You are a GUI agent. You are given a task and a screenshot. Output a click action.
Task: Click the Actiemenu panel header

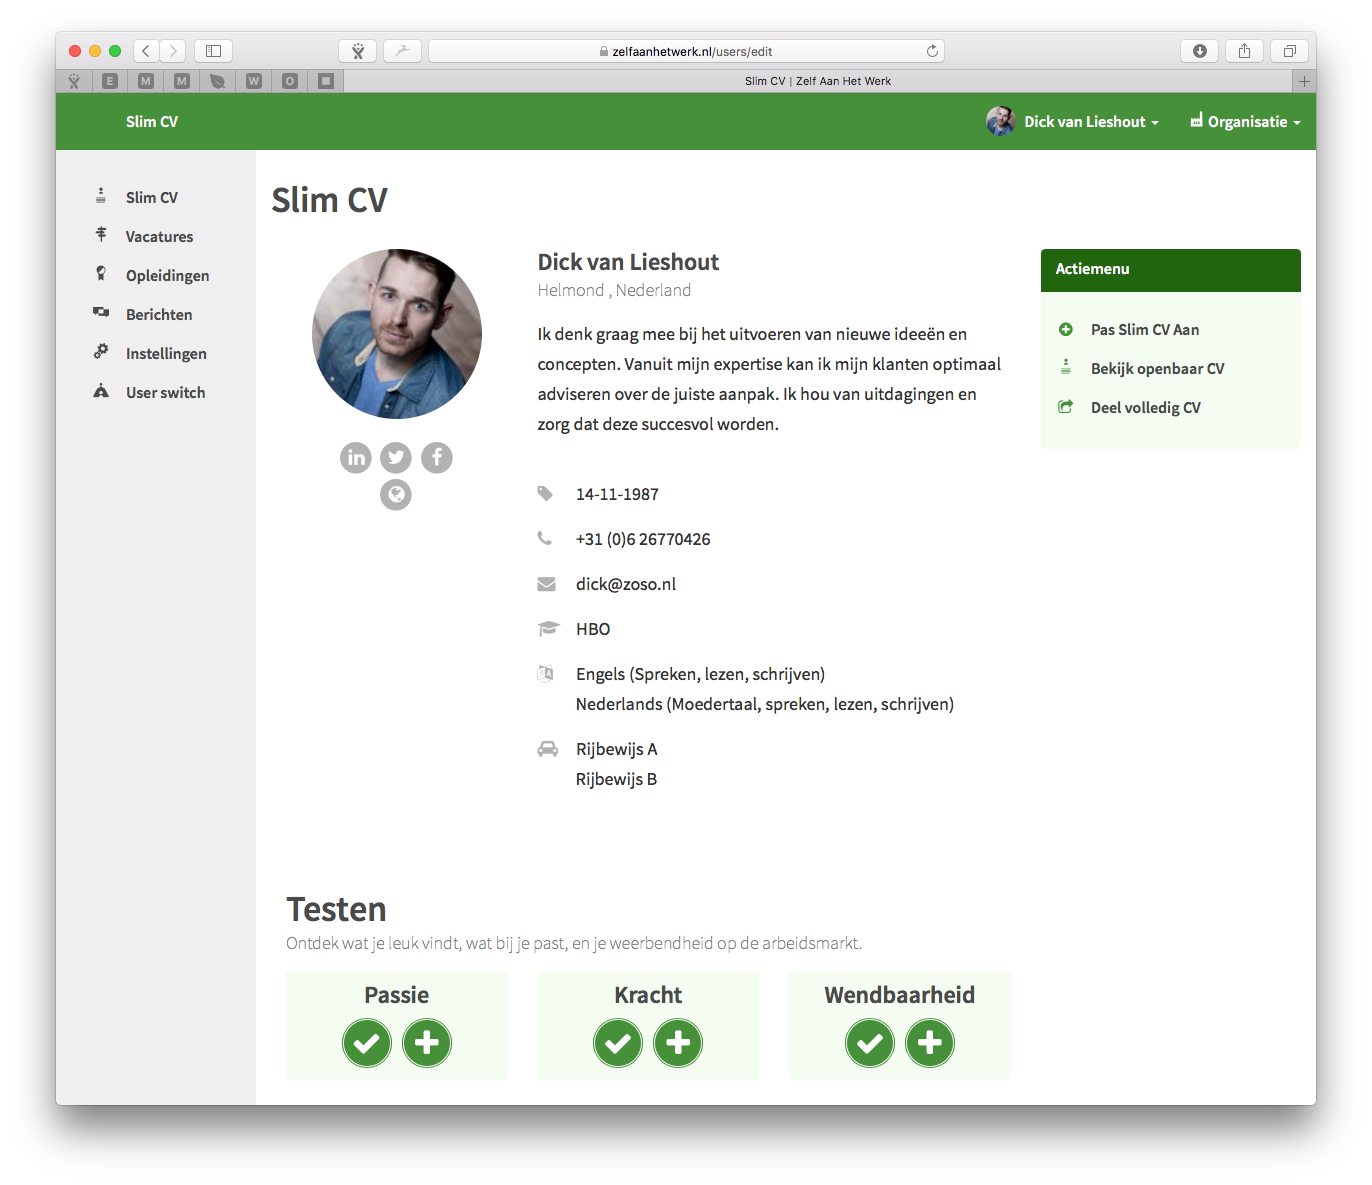[1171, 270]
